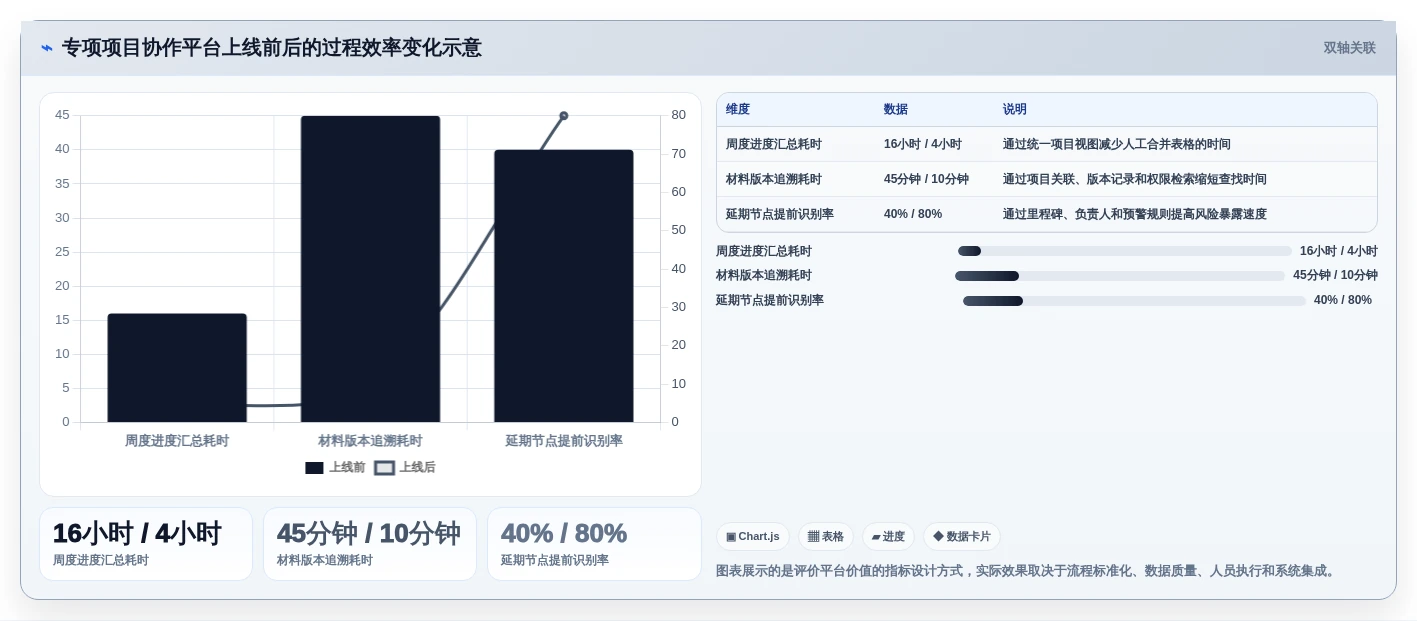Click the 材料版本追溯耗时 bar in chart
The height and width of the screenshot is (621, 1417).
370,269
